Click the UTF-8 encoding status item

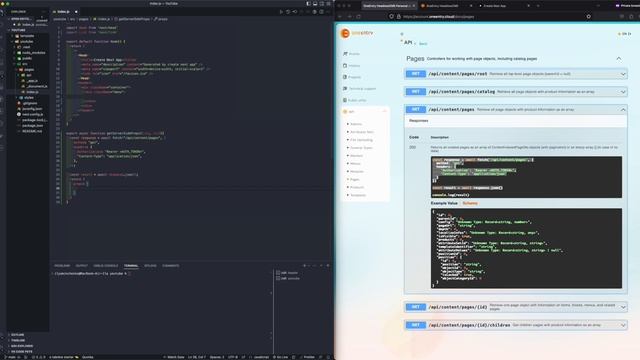(x=233, y=357)
